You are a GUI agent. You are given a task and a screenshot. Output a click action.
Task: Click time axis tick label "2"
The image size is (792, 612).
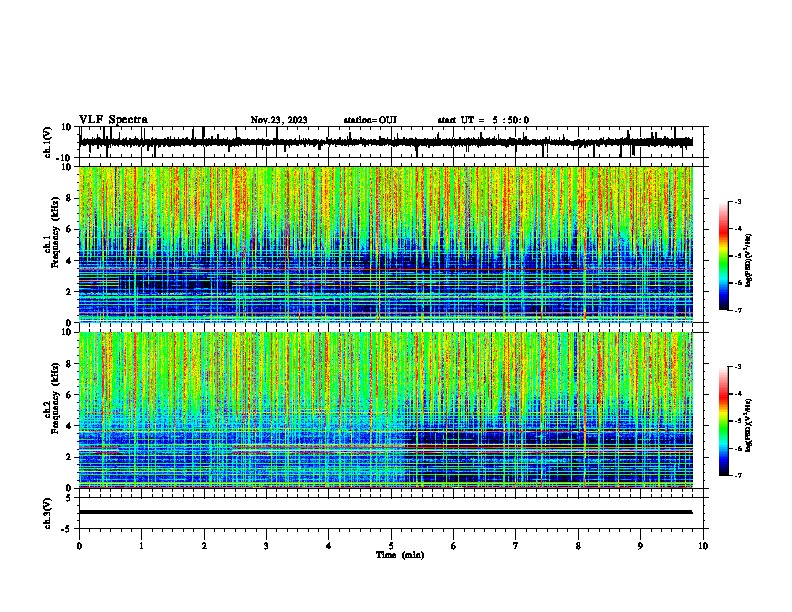[204, 546]
